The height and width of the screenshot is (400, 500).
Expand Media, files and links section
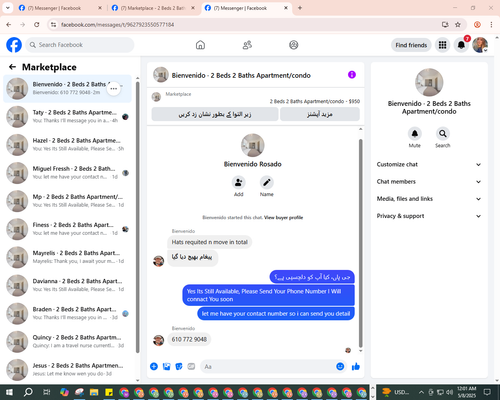[x=429, y=199]
